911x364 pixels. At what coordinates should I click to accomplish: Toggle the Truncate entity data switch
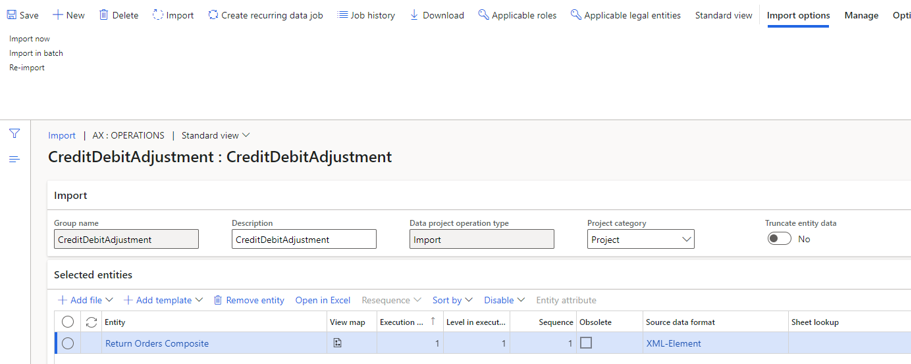(x=779, y=239)
